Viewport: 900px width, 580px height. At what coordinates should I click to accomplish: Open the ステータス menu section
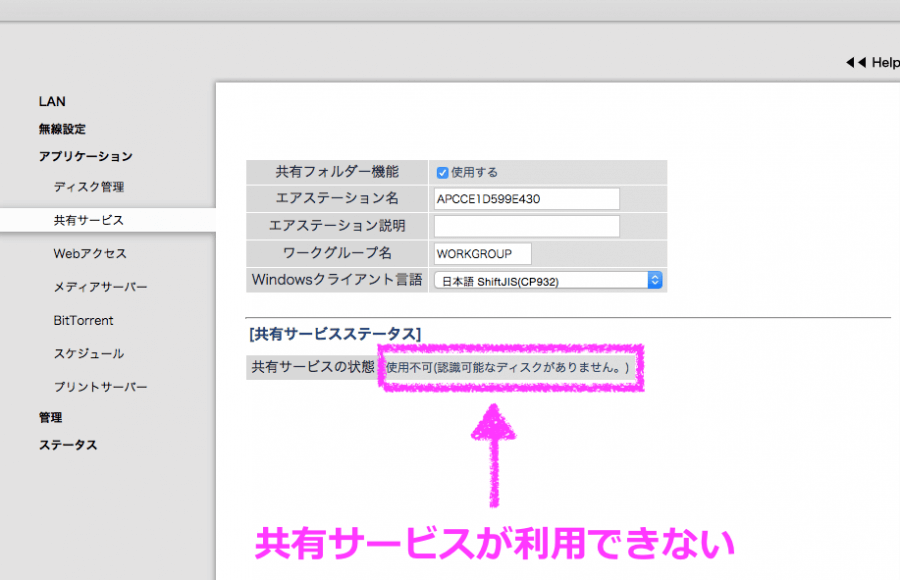pyautogui.click(x=68, y=445)
